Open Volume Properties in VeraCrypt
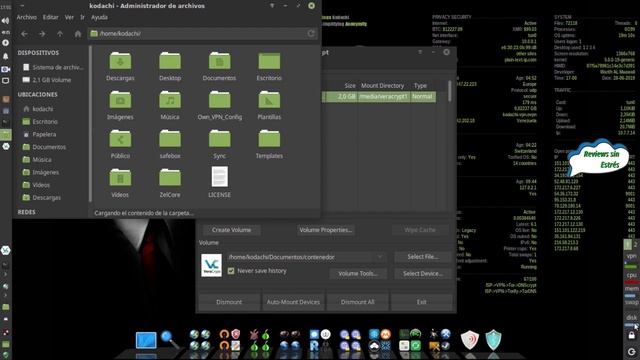The image size is (640, 360). pos(325,230)
